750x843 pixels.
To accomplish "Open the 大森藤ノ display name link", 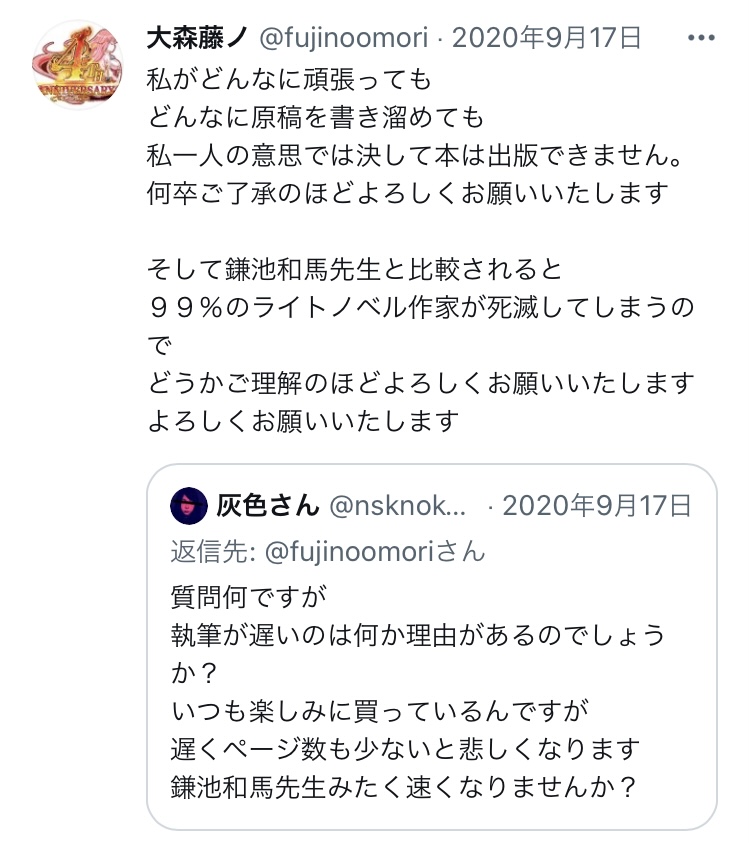I will (x=196, y=39).
